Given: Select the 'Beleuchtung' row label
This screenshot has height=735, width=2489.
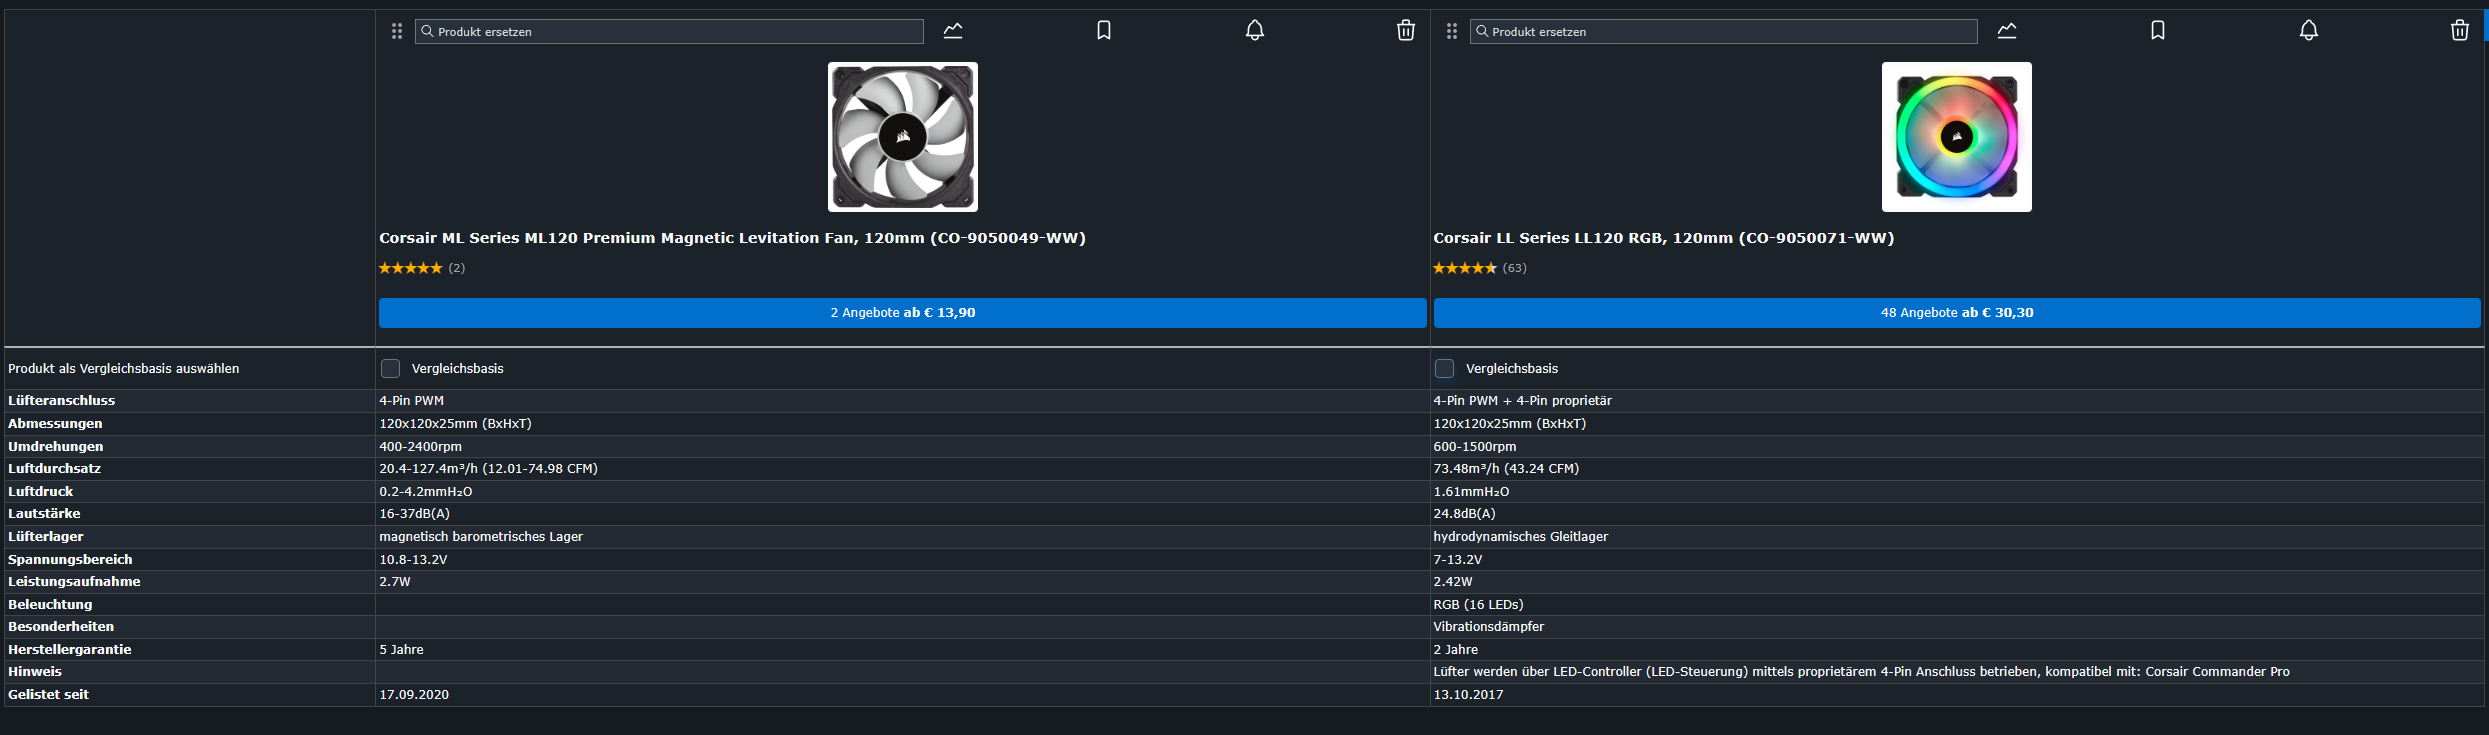Looking at the screenshot, I should 50,605.
